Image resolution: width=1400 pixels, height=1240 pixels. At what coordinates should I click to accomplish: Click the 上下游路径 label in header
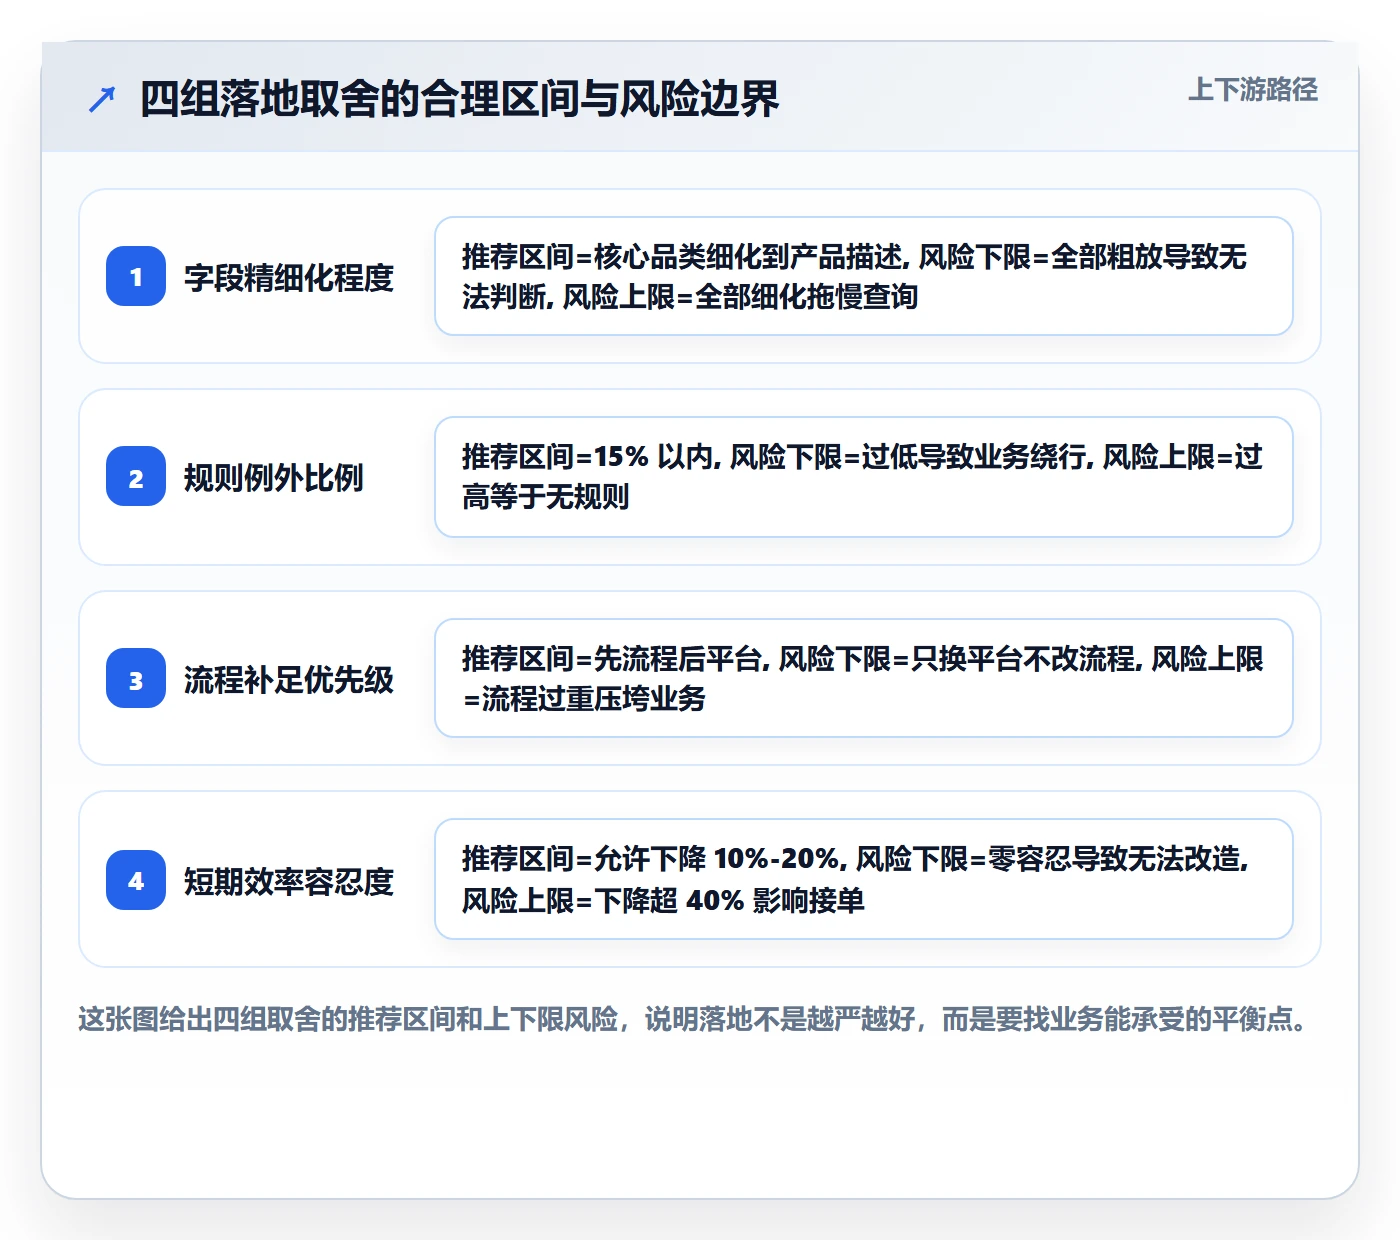pyautogui.click(x=1253, y=90)
